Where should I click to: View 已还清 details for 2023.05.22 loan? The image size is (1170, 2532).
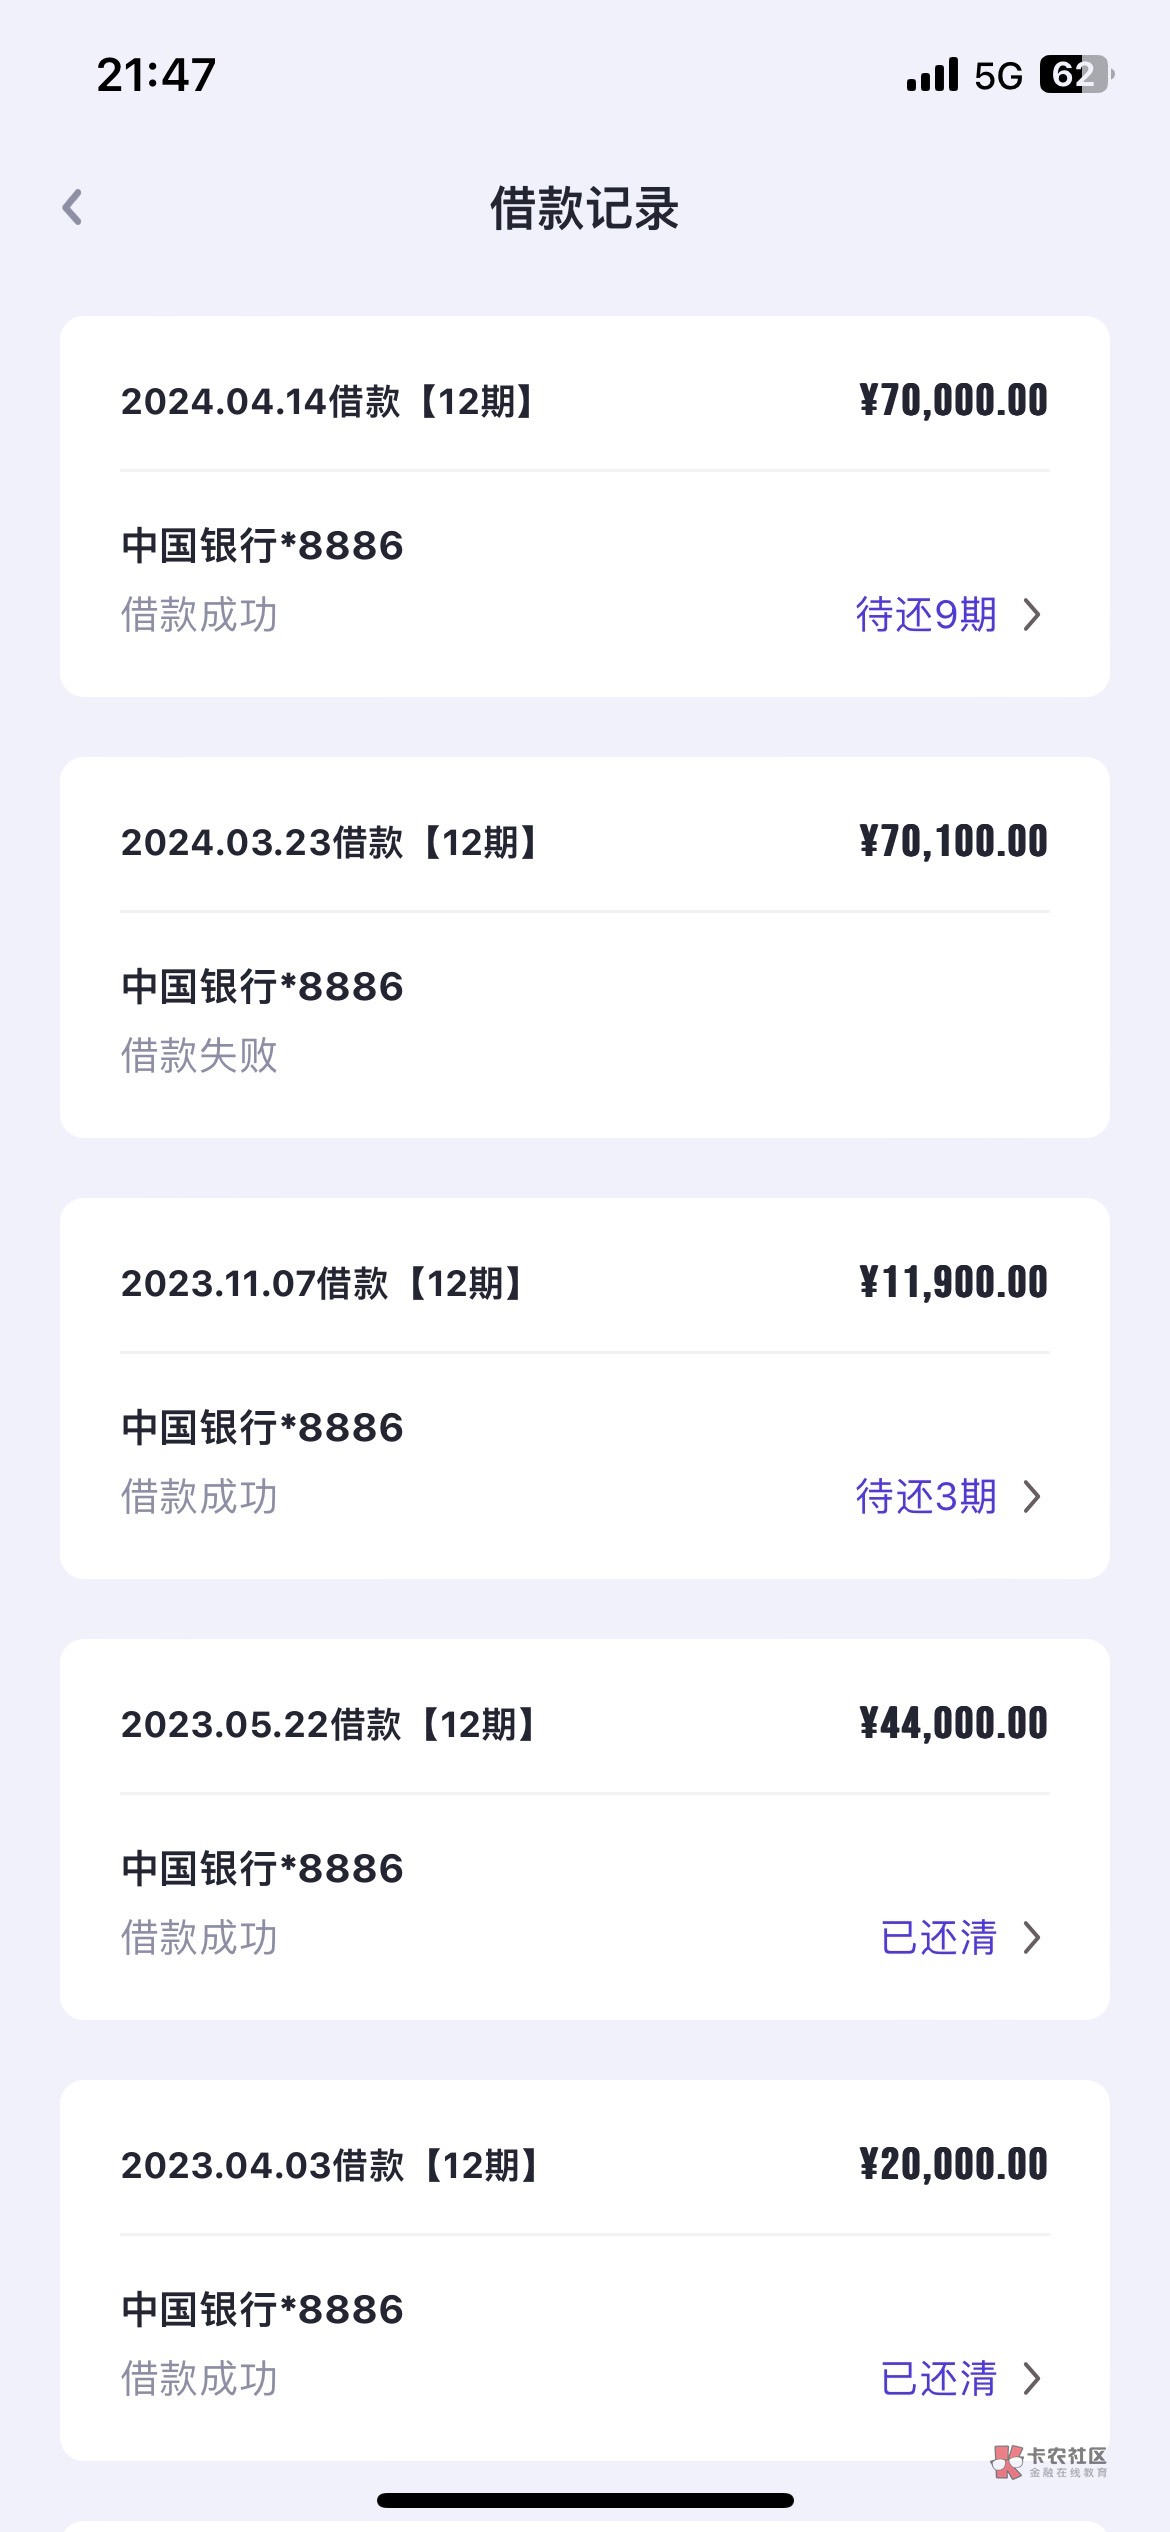tap(938, 1937)
